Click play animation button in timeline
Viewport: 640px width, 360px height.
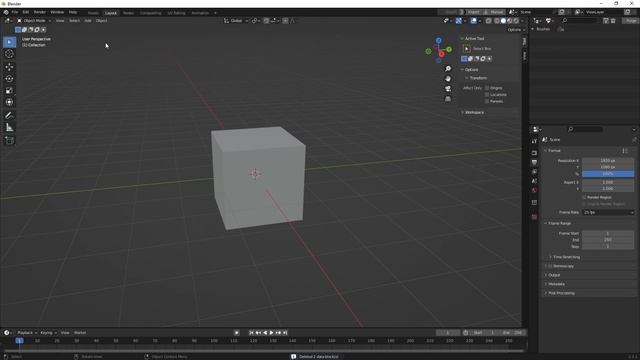(271, 333)
